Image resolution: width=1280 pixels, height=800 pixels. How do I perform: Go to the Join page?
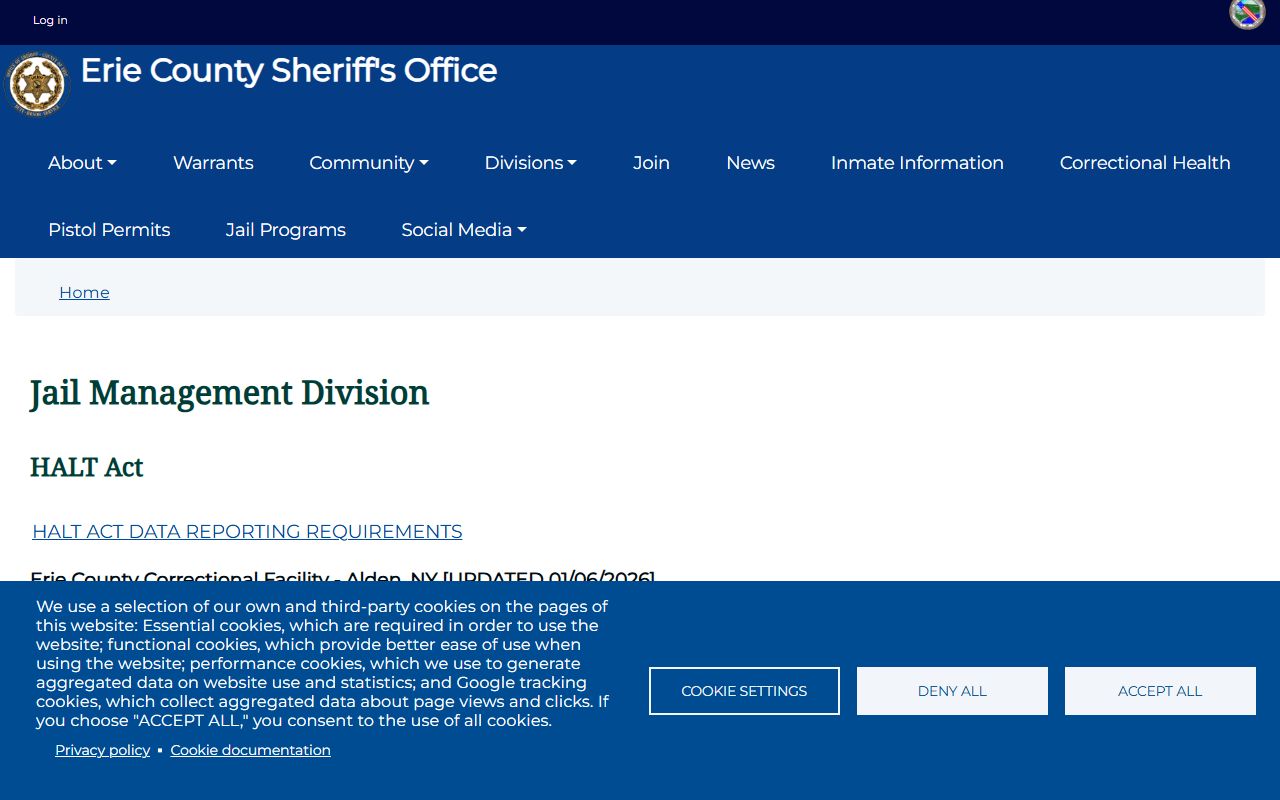click(x=651, y=163)
